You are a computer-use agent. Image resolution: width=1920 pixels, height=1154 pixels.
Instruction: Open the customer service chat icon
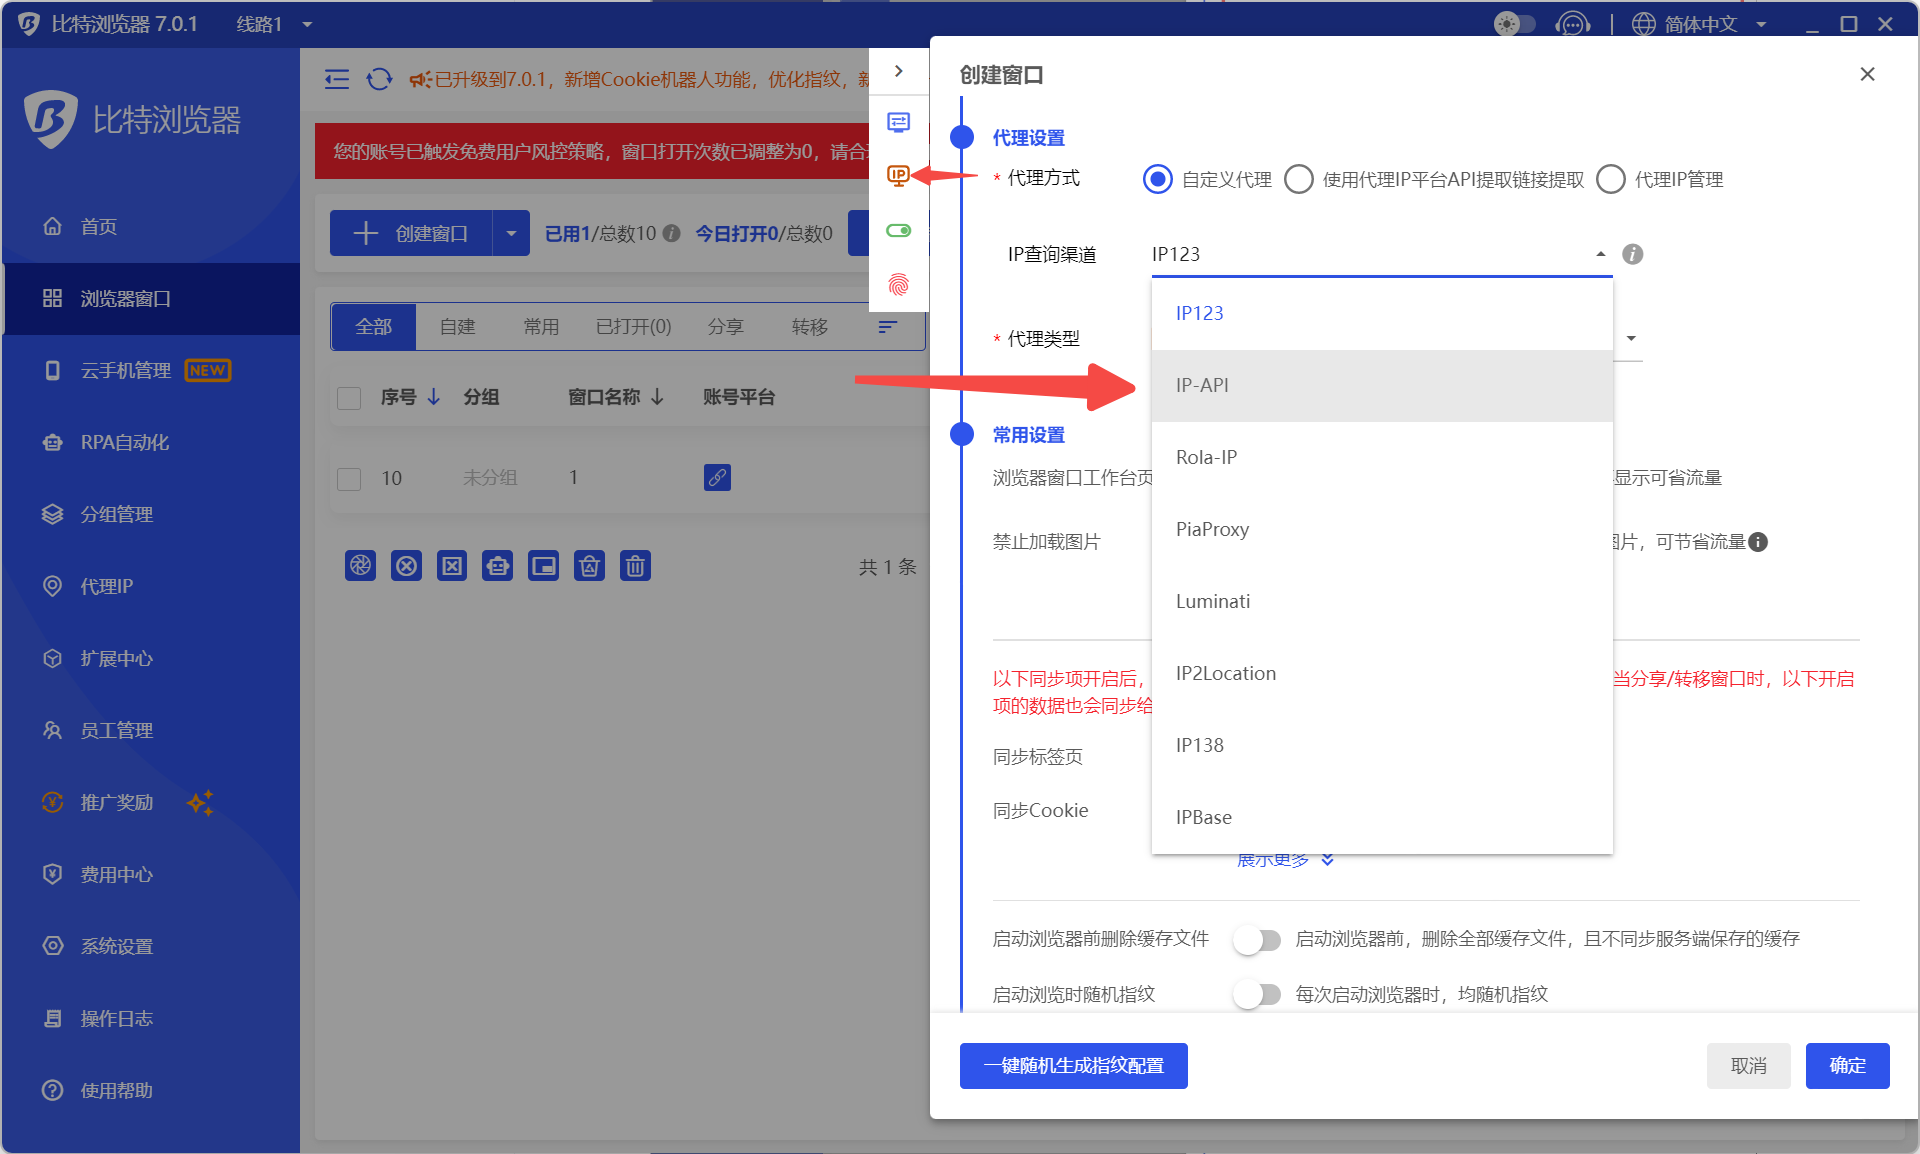pos(1573,24)
